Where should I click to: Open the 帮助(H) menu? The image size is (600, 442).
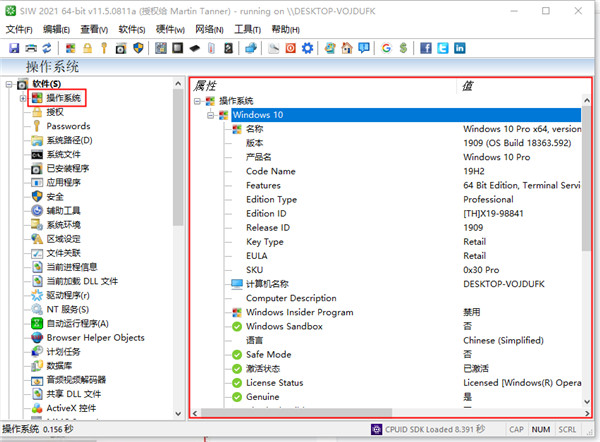coord(285,29)
